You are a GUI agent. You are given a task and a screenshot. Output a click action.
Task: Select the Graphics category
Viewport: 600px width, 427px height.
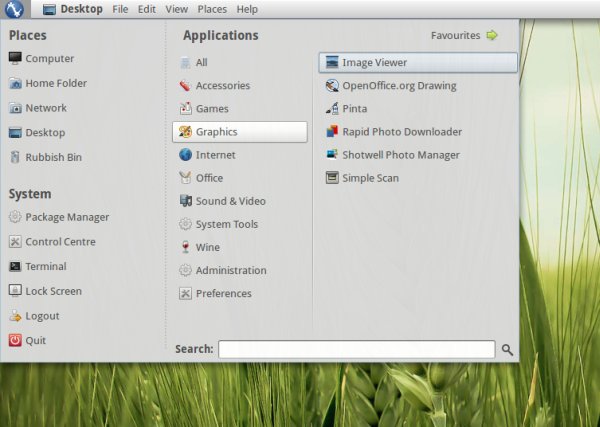pos(240,132)
